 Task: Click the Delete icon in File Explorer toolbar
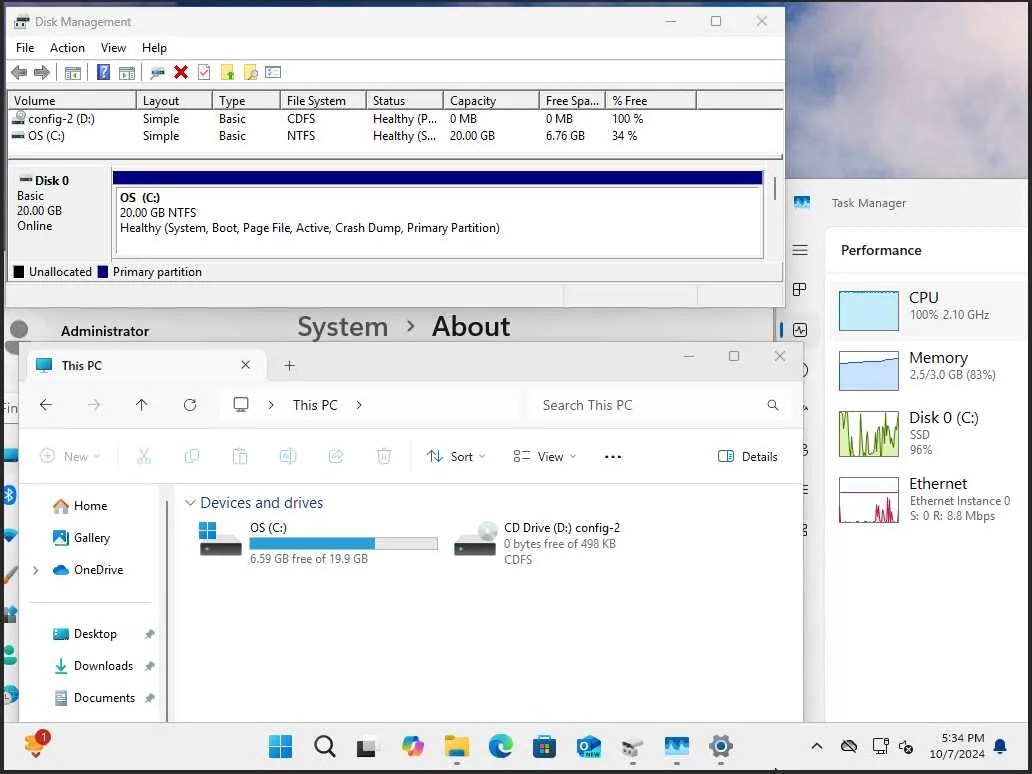(384, 456)
